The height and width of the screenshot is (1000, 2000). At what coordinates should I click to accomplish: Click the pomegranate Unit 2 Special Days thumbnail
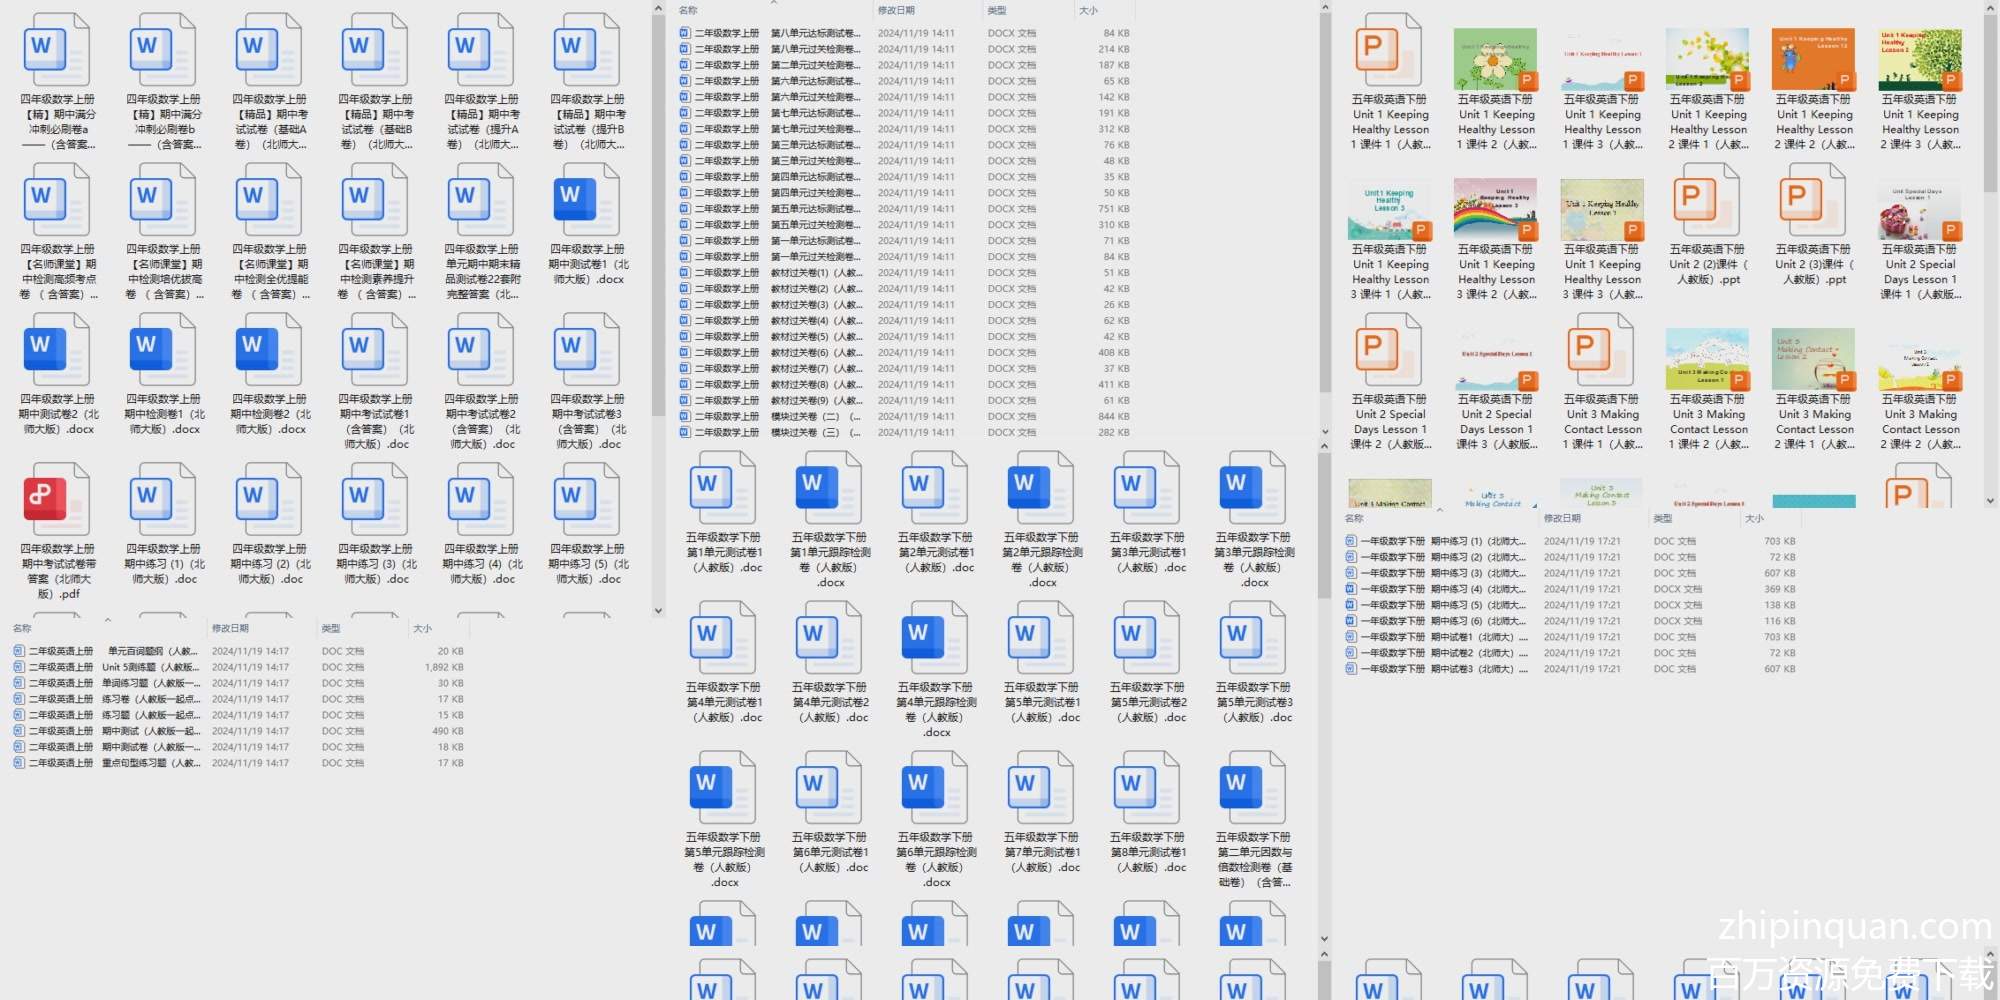1920,210
